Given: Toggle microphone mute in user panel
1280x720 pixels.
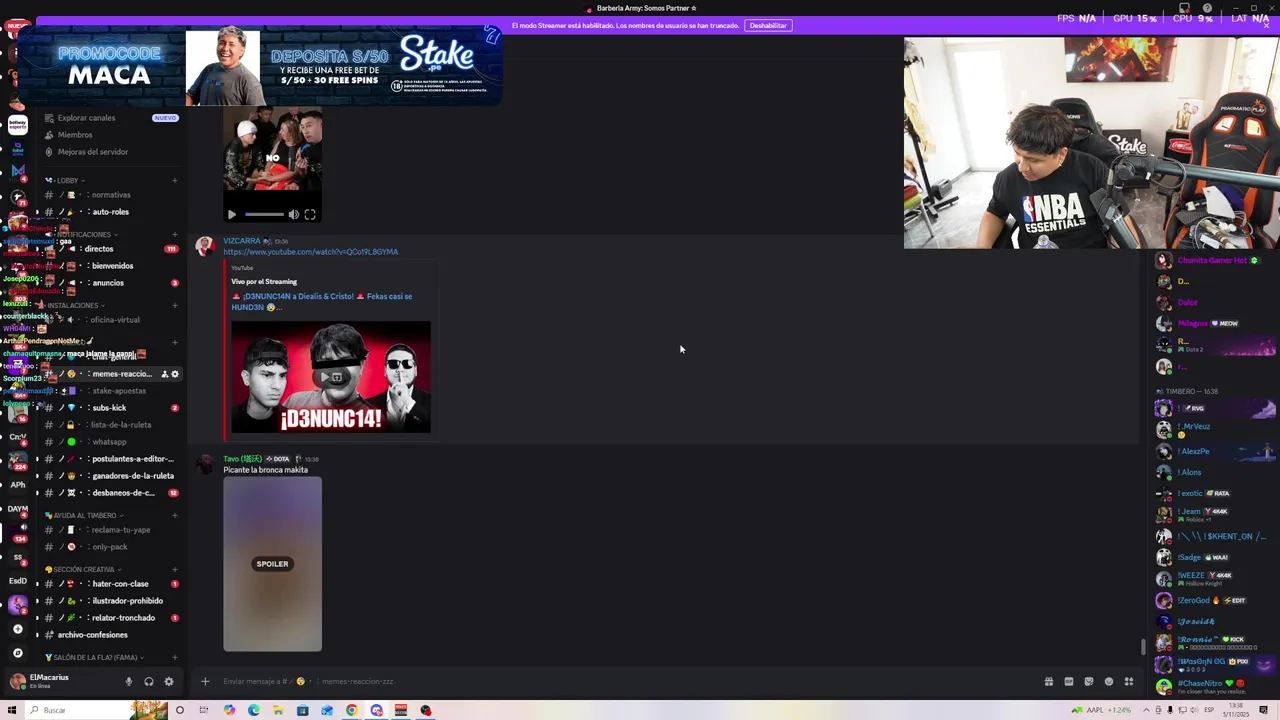Looking at the screenshot, I should click(x=128, y=682).
